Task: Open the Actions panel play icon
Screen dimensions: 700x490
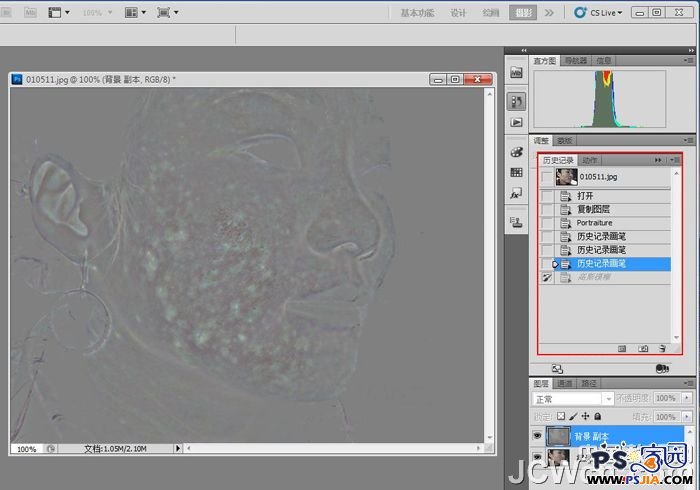Action: pyautogui.click(x=517, y=122)
